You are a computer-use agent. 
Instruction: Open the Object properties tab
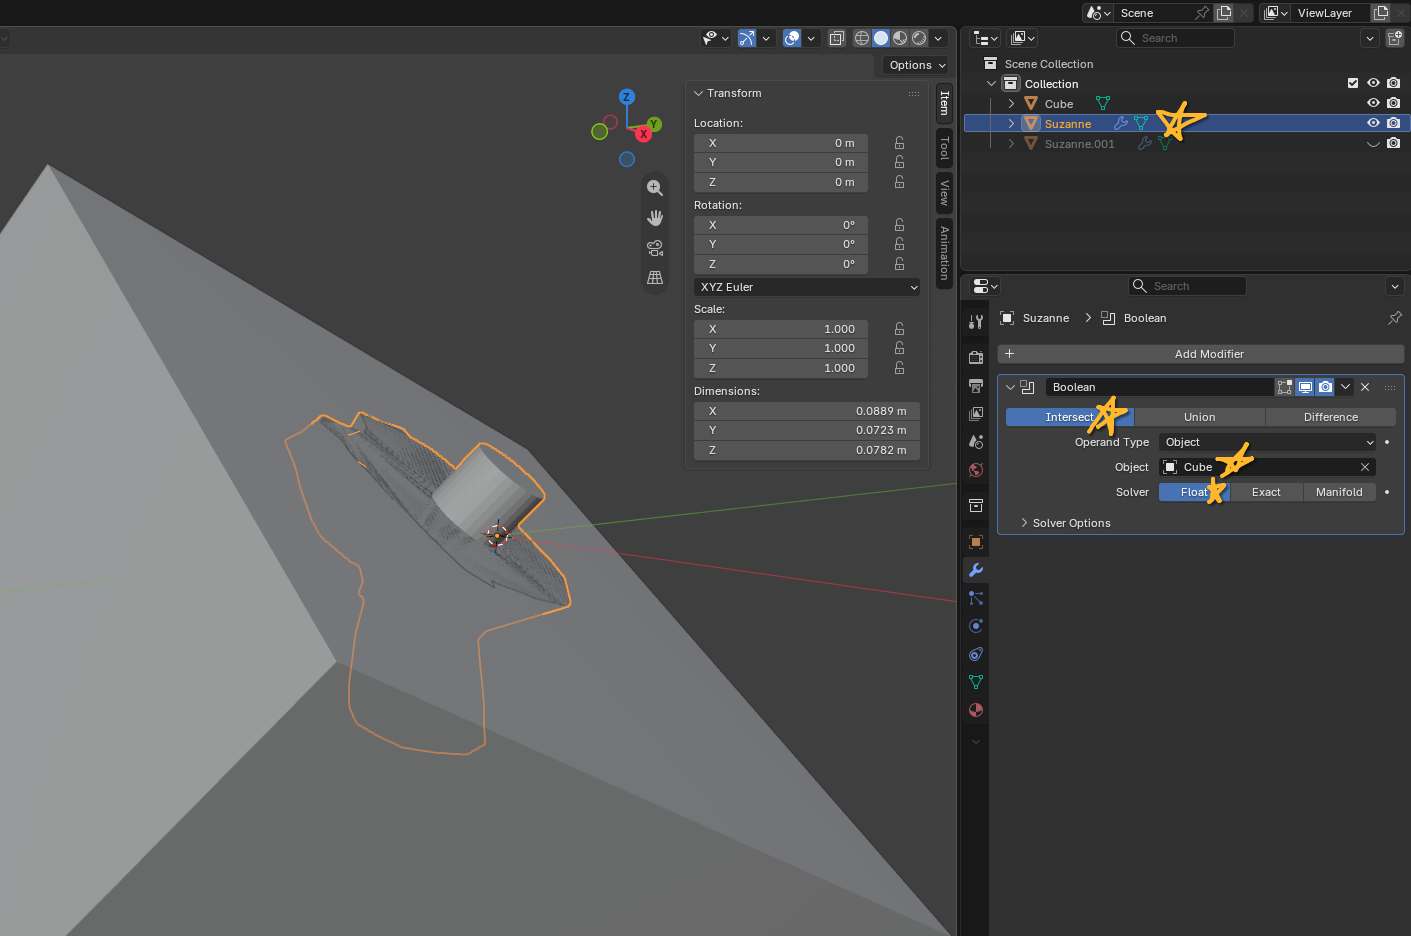point(976,541)
